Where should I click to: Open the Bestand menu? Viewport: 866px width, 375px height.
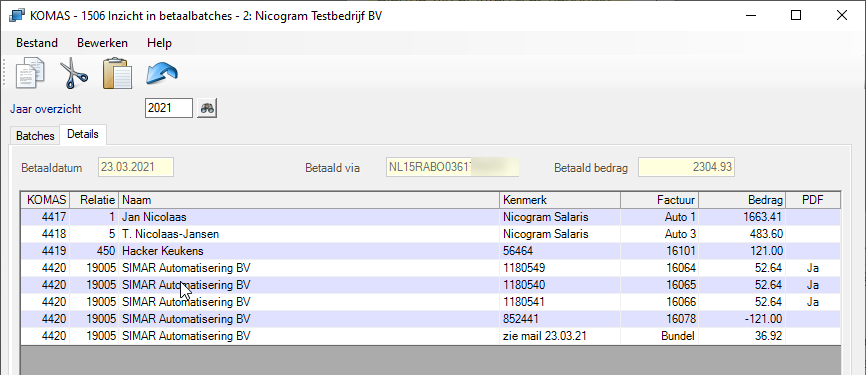tap(36, 43)
